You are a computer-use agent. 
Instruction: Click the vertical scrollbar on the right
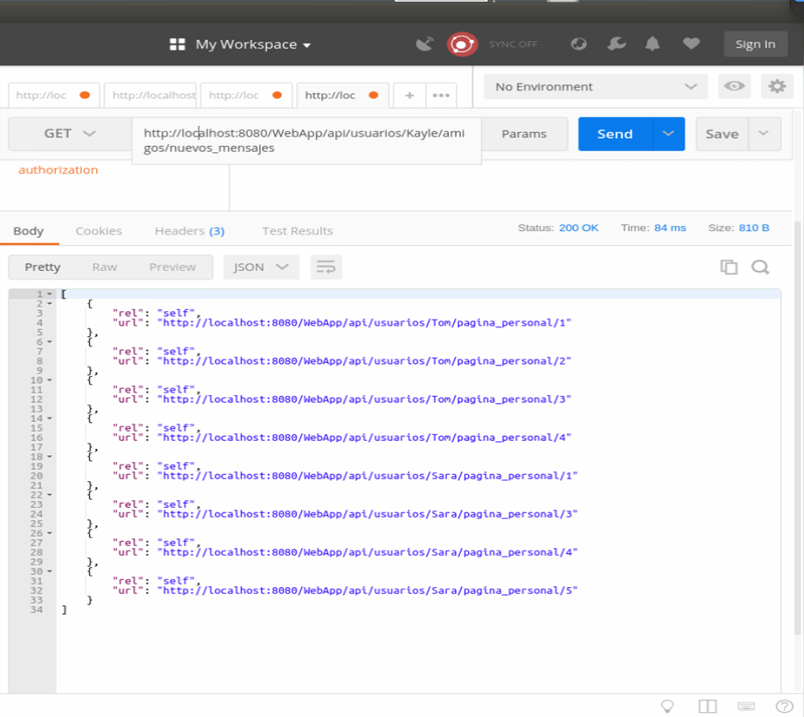coord(798,428)
